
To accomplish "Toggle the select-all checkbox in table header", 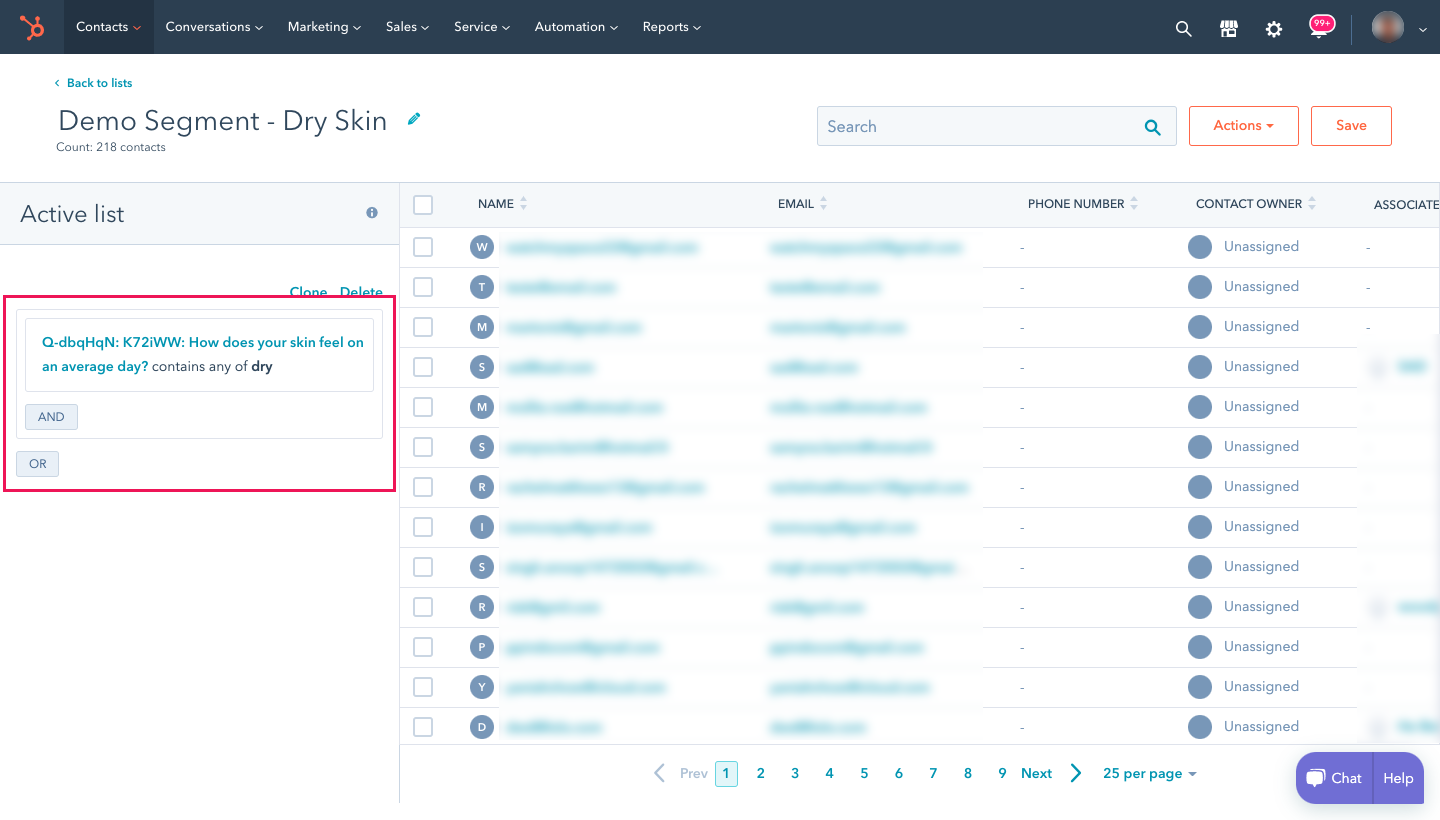I will (423, 205).
